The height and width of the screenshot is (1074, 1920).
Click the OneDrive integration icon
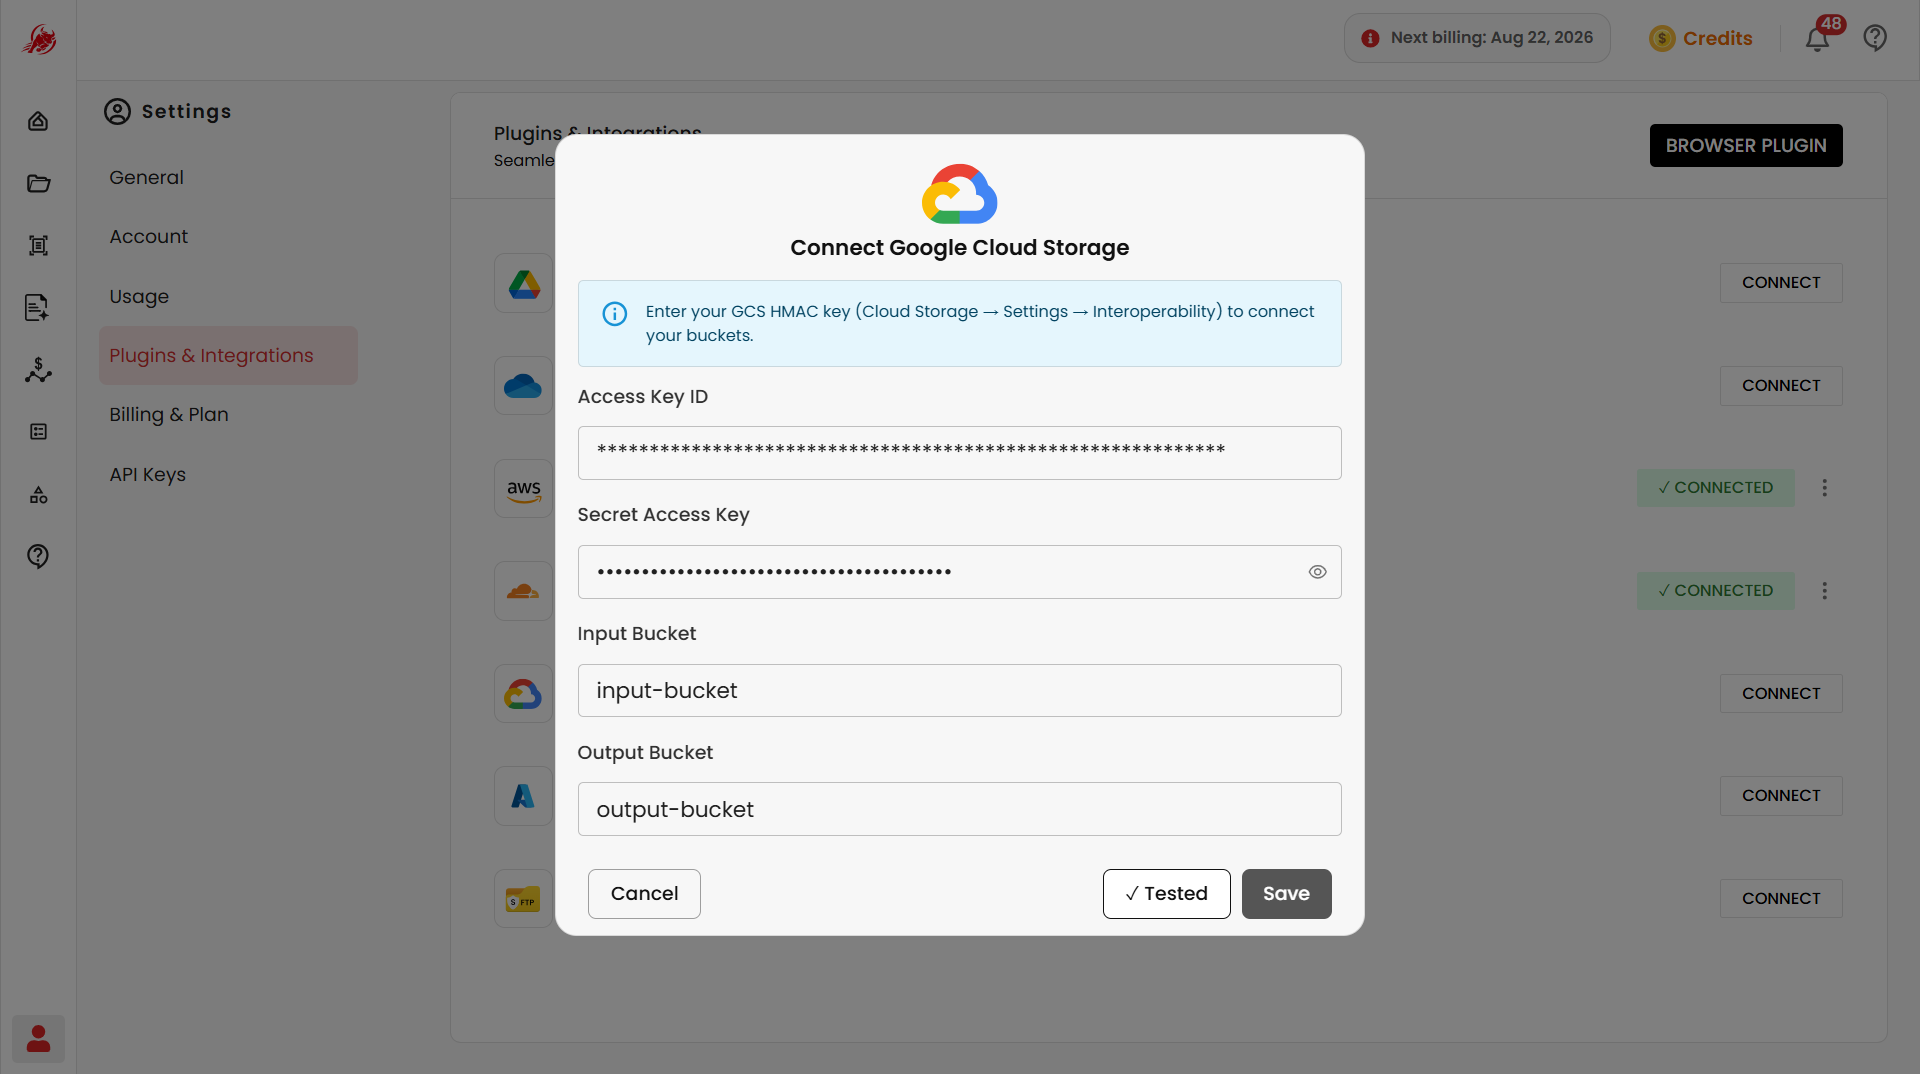(524, 386)
